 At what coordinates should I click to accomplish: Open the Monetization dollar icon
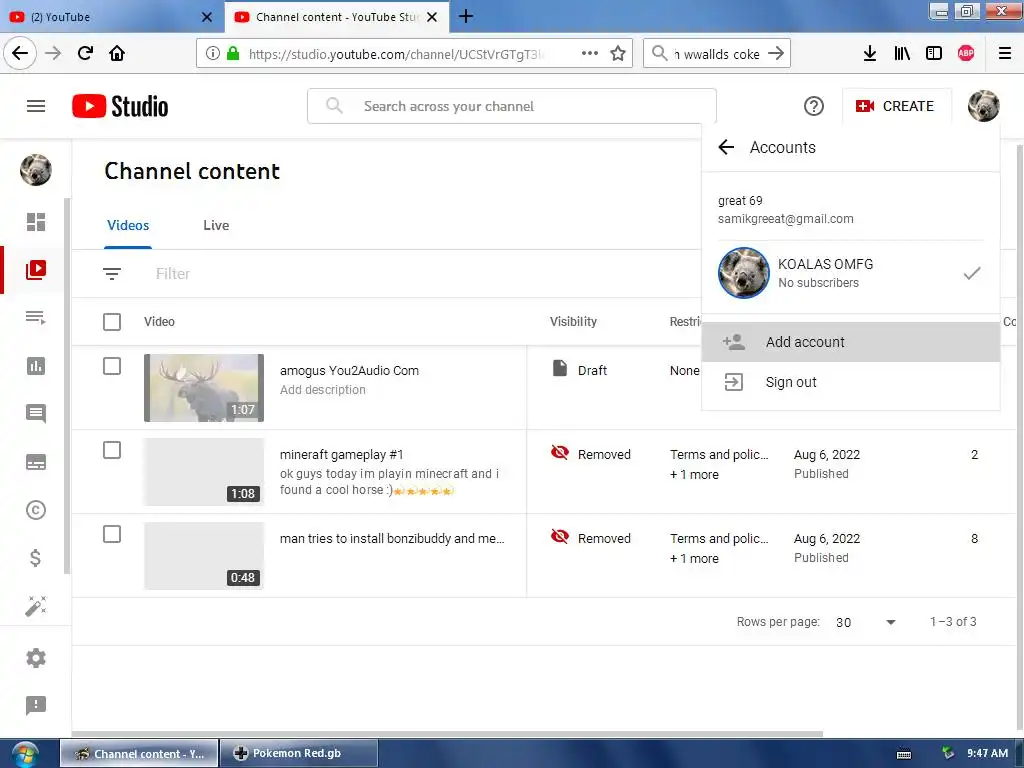click(x=36, y=558)
